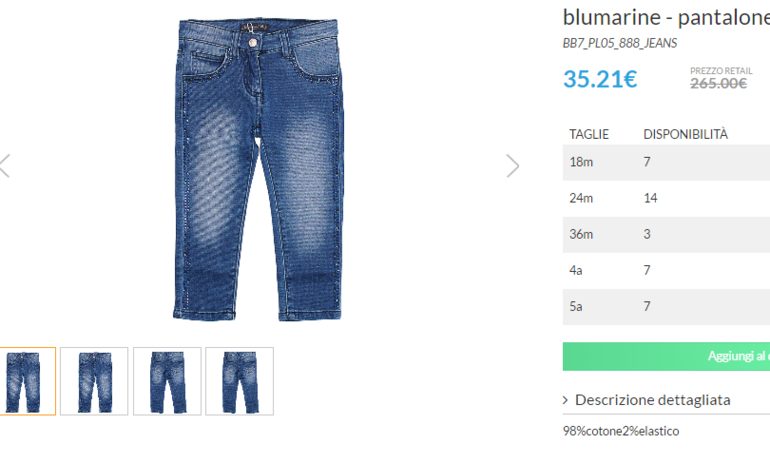Viewport: 770px width, 463px height.
Task: Expand Descrizione dettagliata section
Action: pyautogui.click(x=653, y=400)
